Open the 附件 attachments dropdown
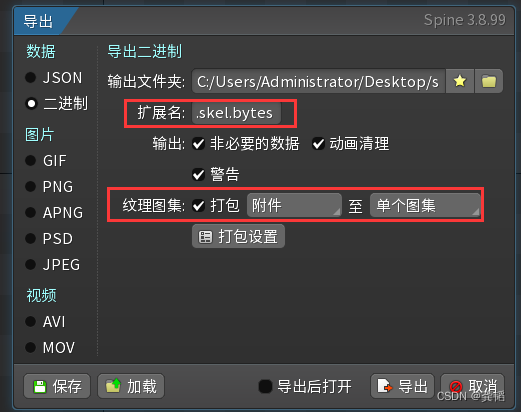Viewport: 521px width, 412px height. [x=294, y=205]
